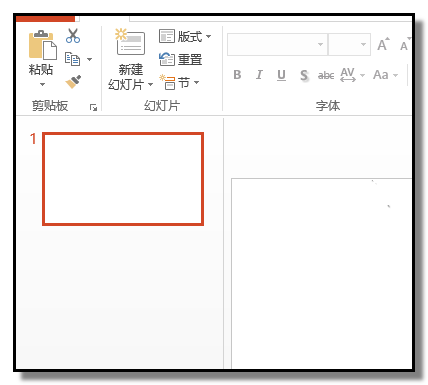The height and width of the screenshot is (385, 428).
Task: Open the 版式 layout dropdown
Action: tap(185, 36)
